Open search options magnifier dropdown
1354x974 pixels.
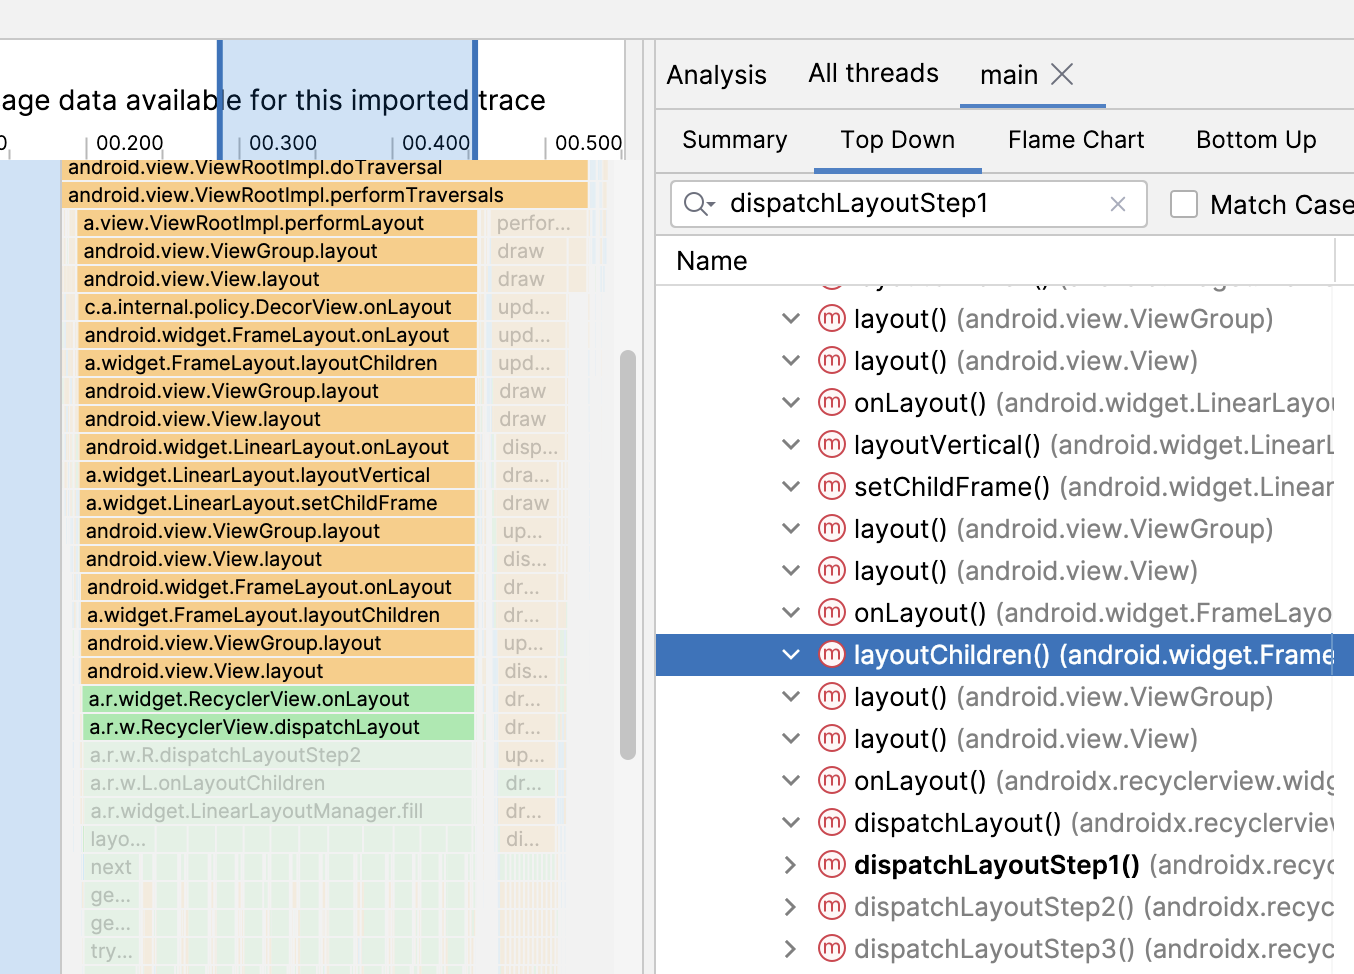(698, 204)
